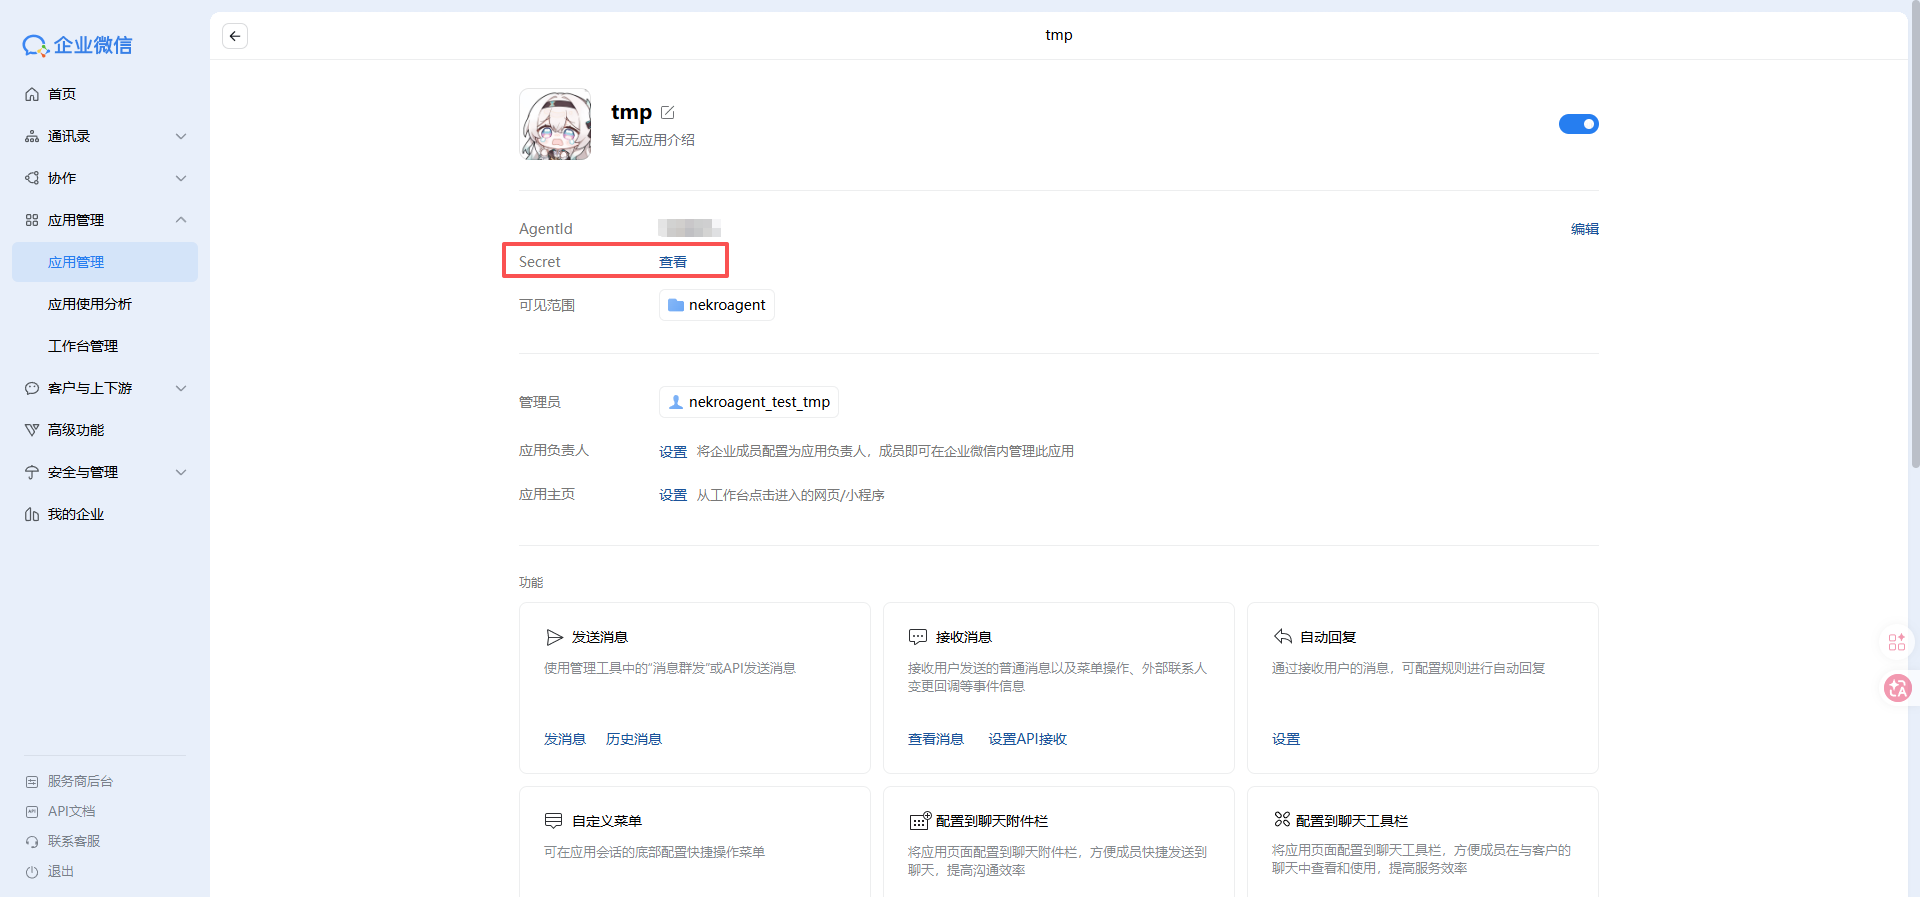This screenshot has width=1920, height=897.
Task: Edit the tmp app name pencil icon
Action: coord(668,112)
